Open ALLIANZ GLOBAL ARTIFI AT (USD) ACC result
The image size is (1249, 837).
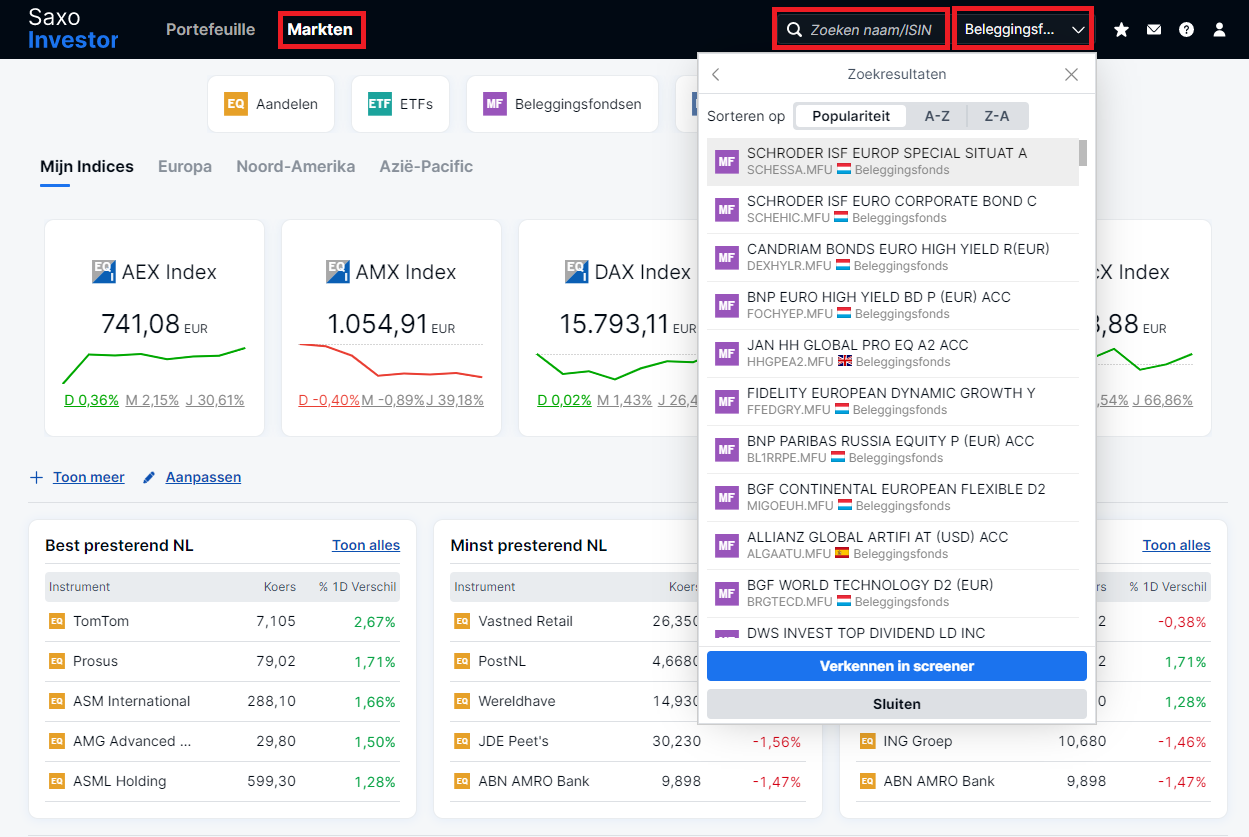click(x=893, y=545)
